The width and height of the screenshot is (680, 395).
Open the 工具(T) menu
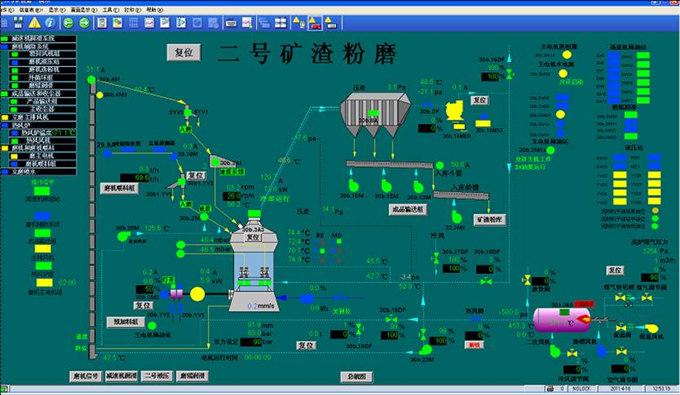click(x=111, y=10)
